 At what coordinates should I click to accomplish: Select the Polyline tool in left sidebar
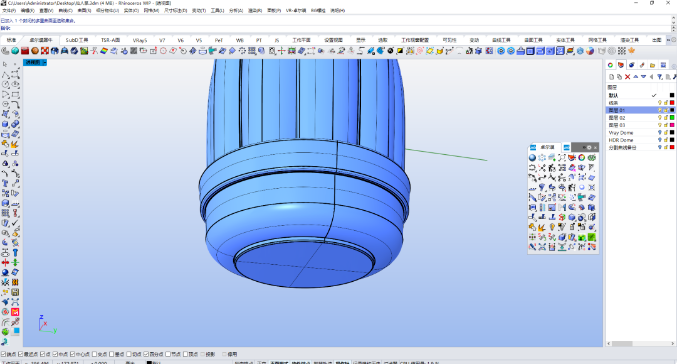tap(5, 74)
